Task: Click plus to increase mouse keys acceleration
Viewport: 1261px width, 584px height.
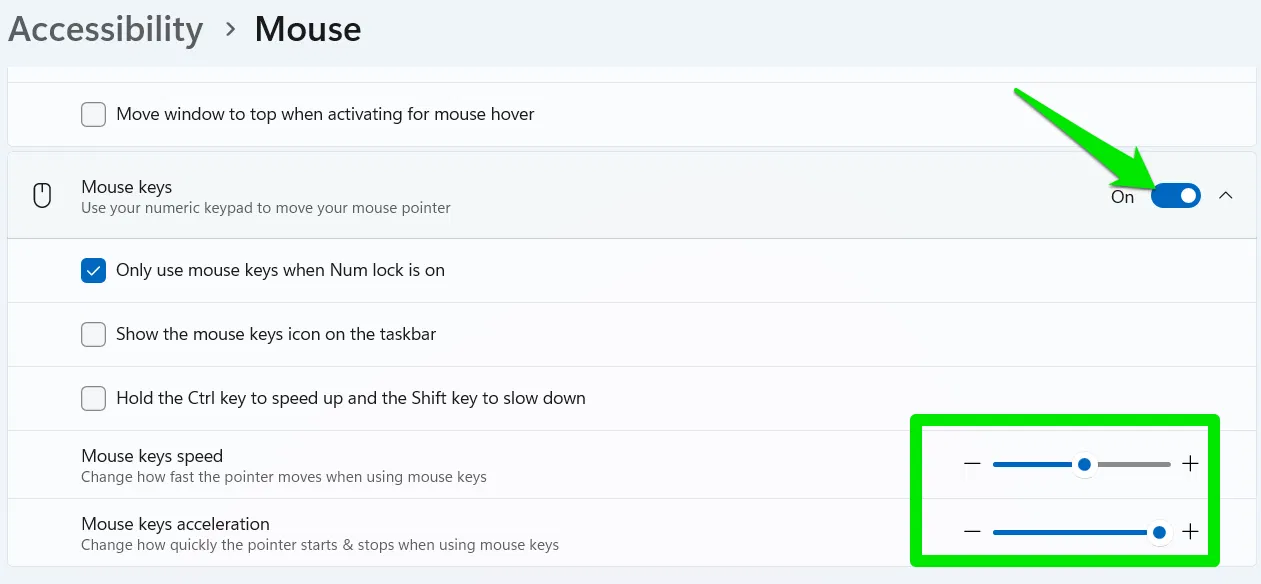Action: (1190, 531)
